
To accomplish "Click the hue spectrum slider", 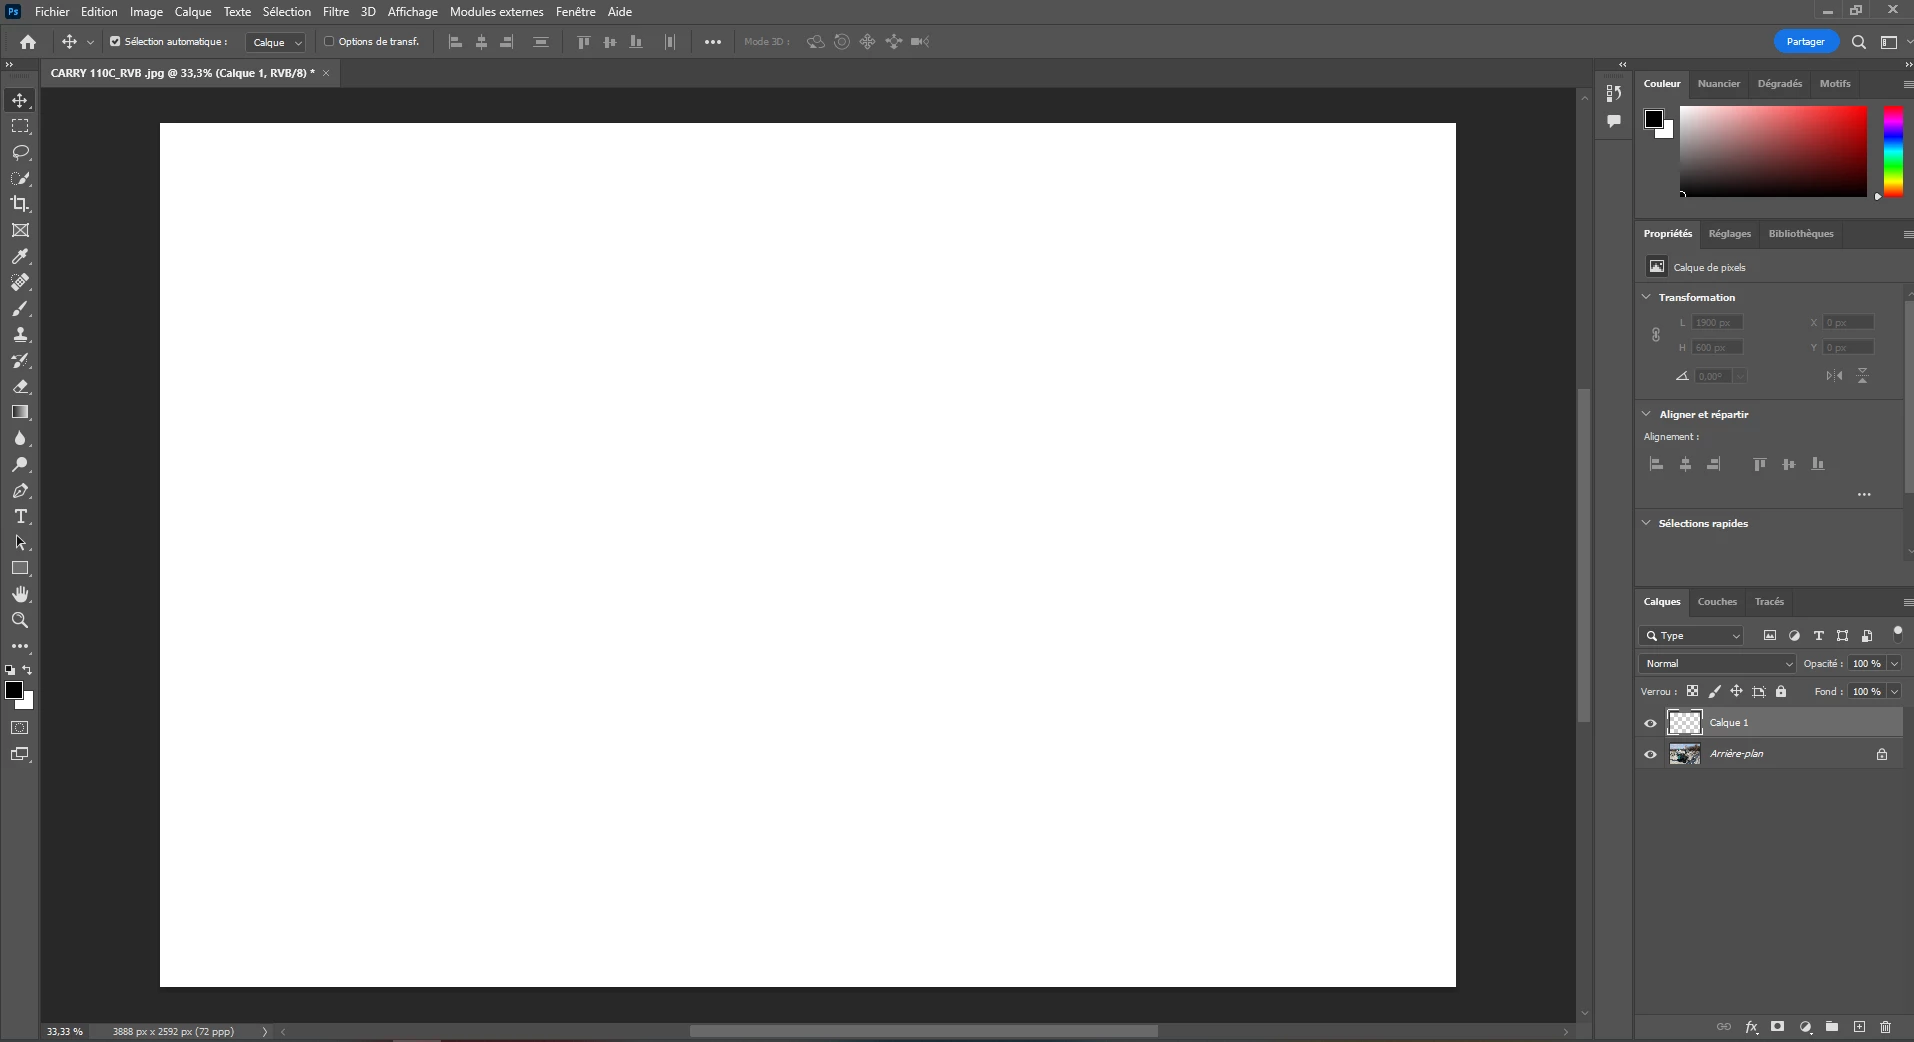I will tap(1893, 152).
